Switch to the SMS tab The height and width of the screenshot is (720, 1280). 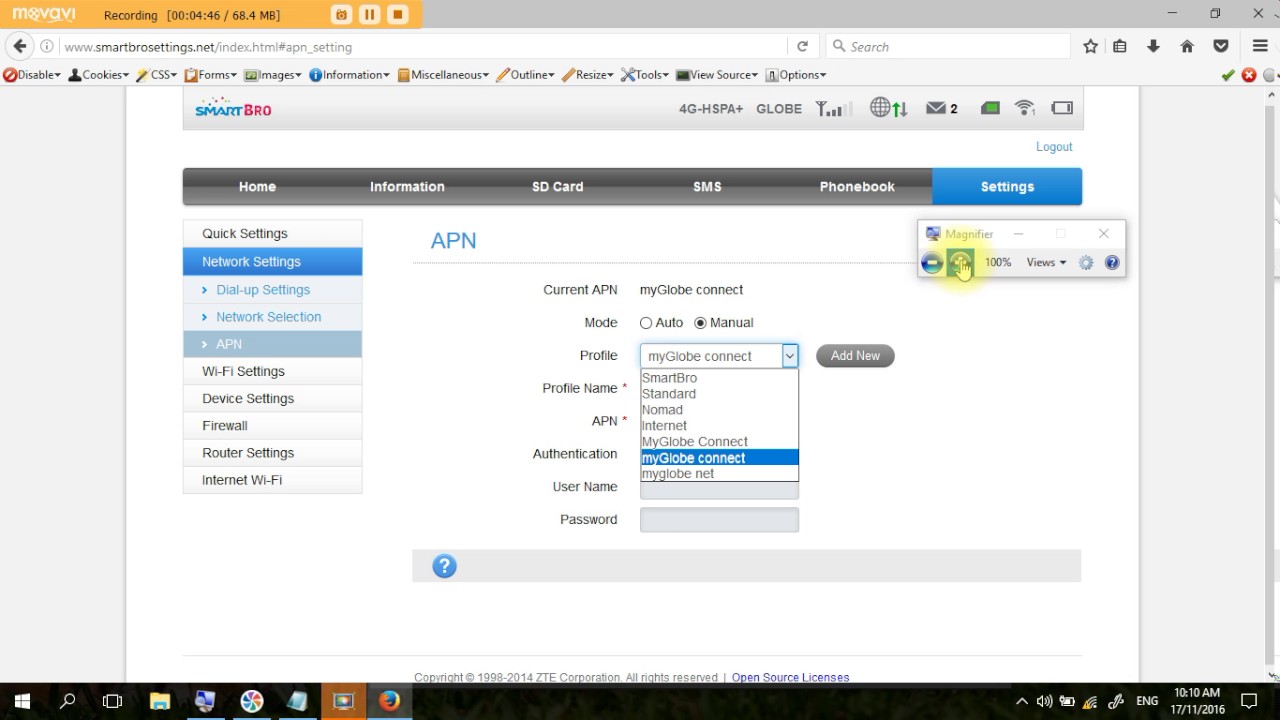[x=707, y=187]
